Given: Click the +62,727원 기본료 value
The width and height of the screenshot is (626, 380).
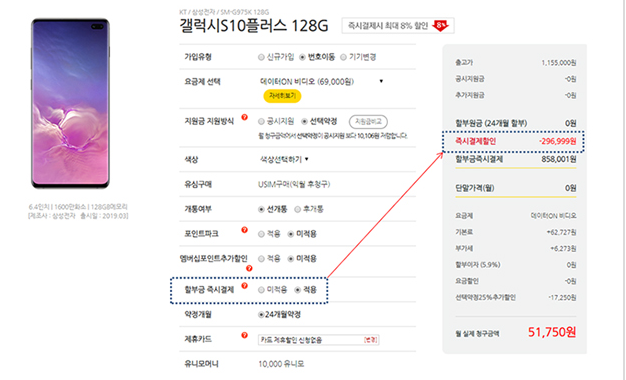Looking at the screenshot, I should coord(561,232).
